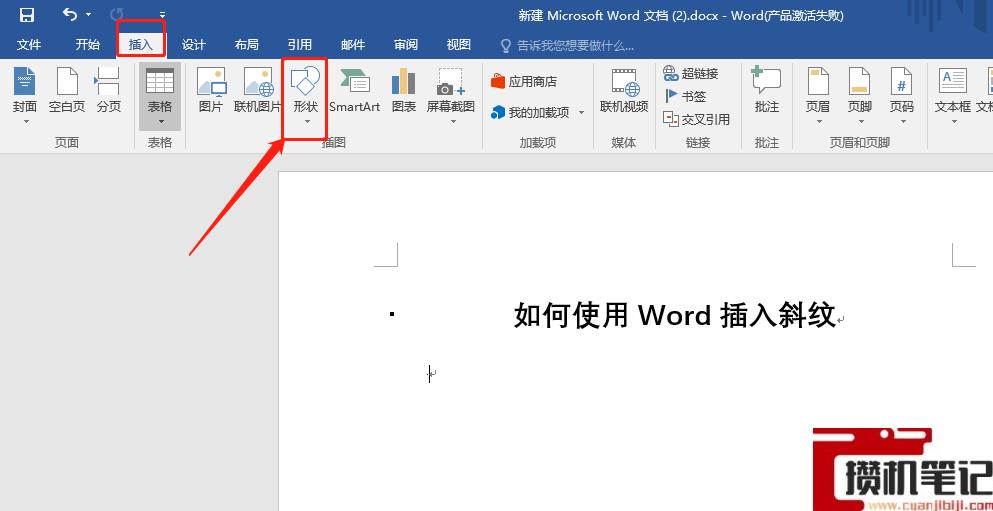Switch to the 开始 tab

[87, 44]
